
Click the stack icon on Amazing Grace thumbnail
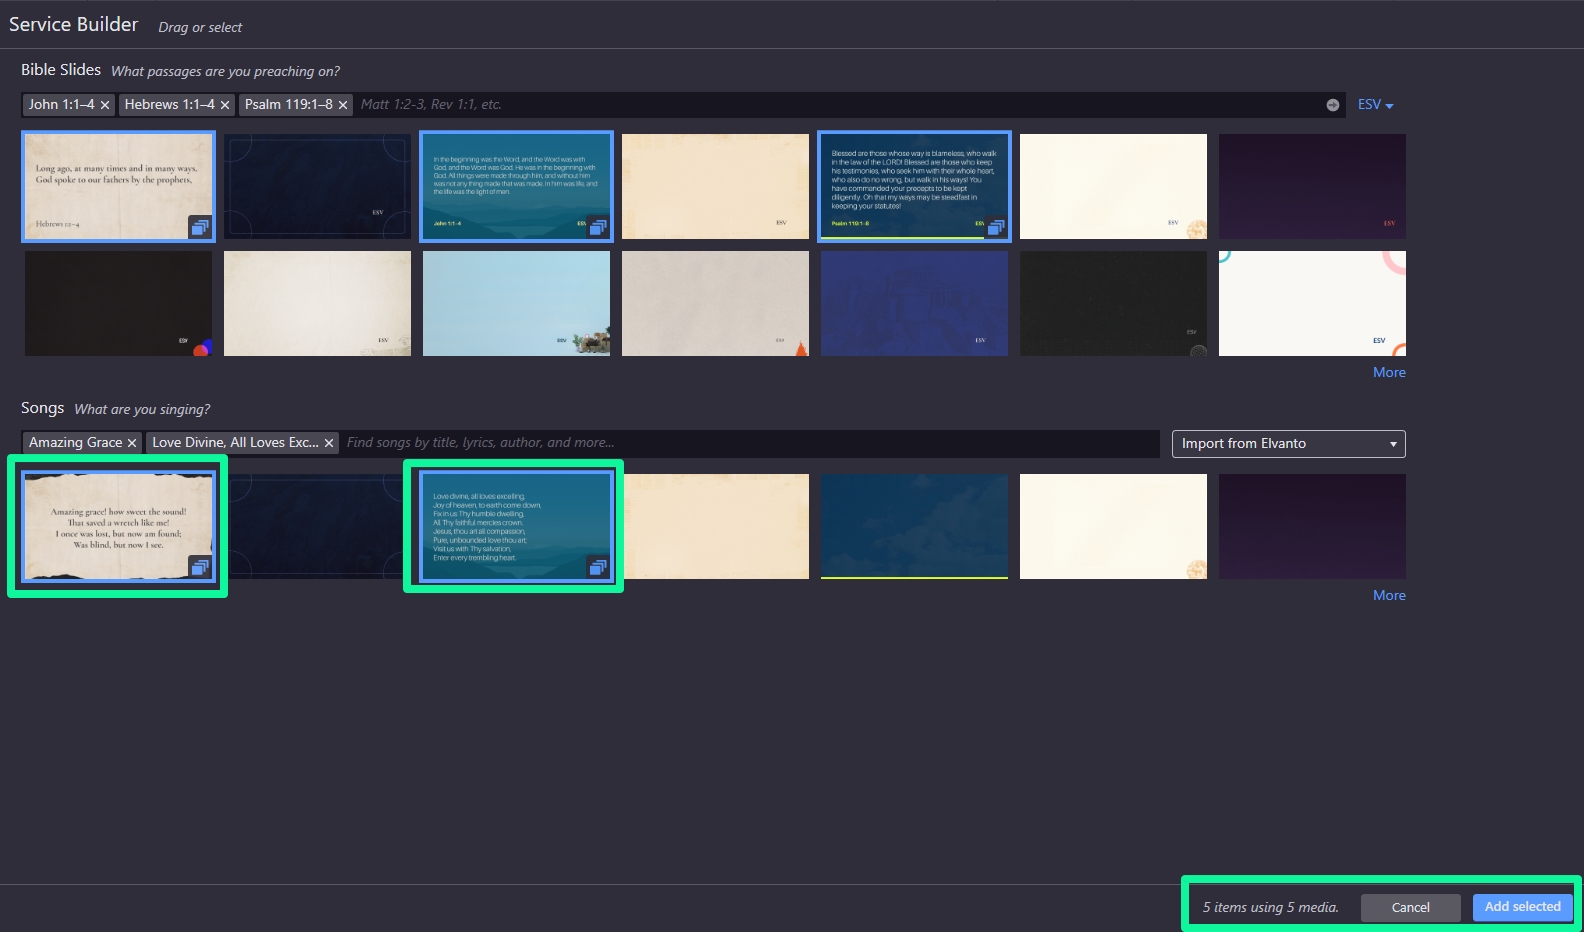tap(200, 567)
